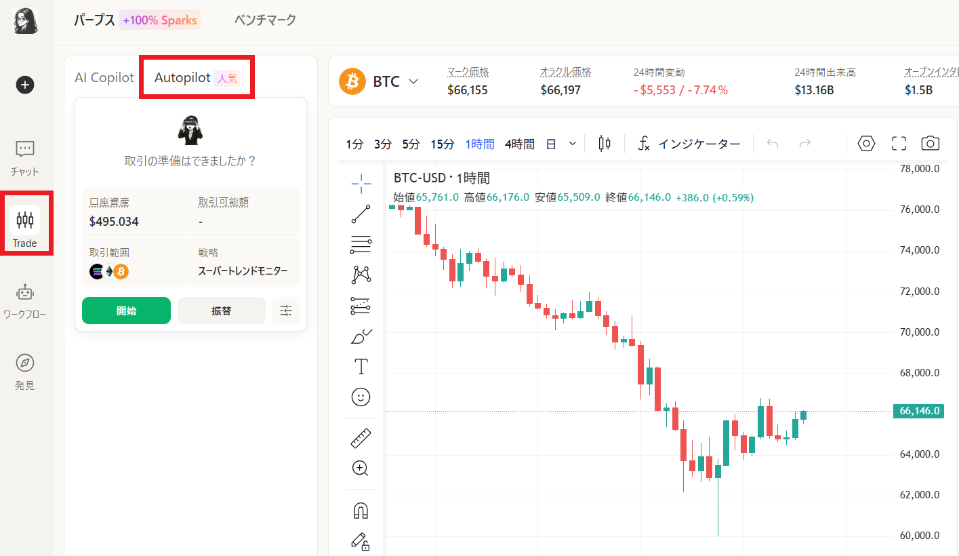Image resolution: width=959 pixels, height=556 pixels.
Task: Toggle fullscreen chart mode
Action: [x=898, y=143]
